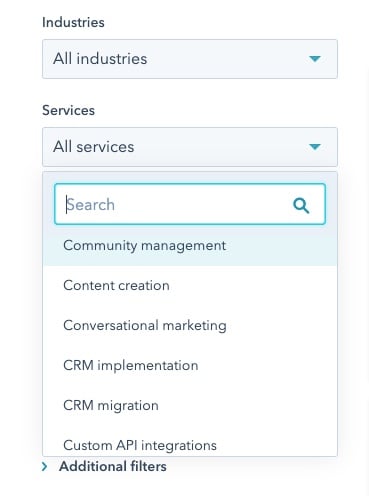The image size is (369, 496).
Task: Expand Additional filters section
Action: (x=104, y=467)
